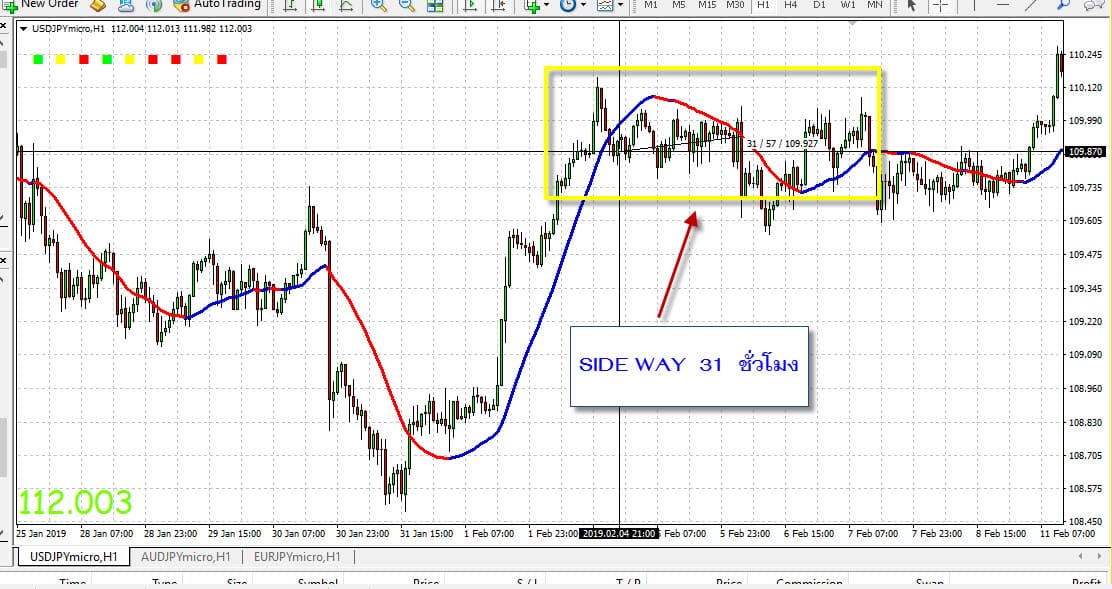Toggle chart shift from right border

[x=499, y=6]
